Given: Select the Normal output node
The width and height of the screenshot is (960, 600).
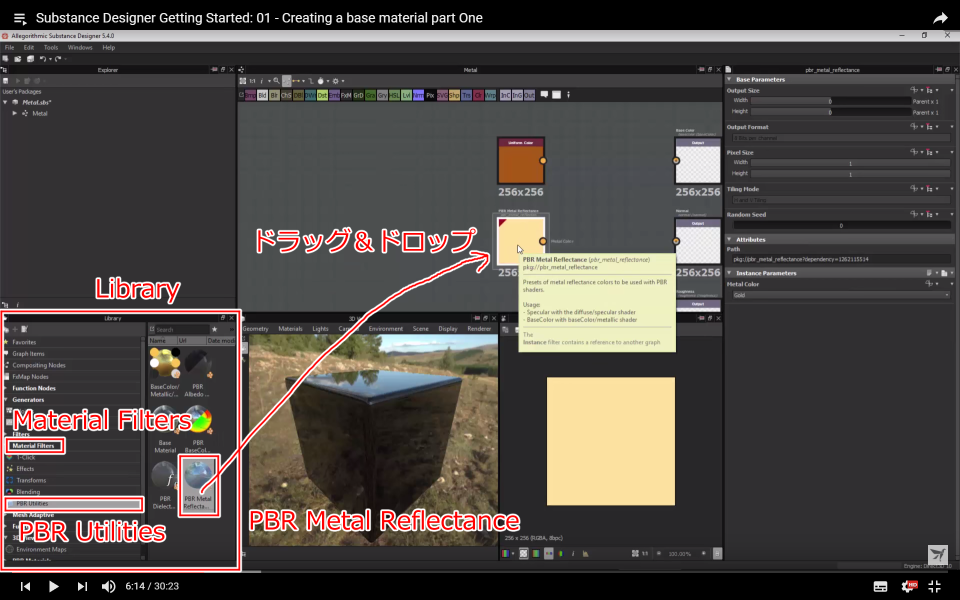Looking at the screenshot, I should click(x=698, y=241).
